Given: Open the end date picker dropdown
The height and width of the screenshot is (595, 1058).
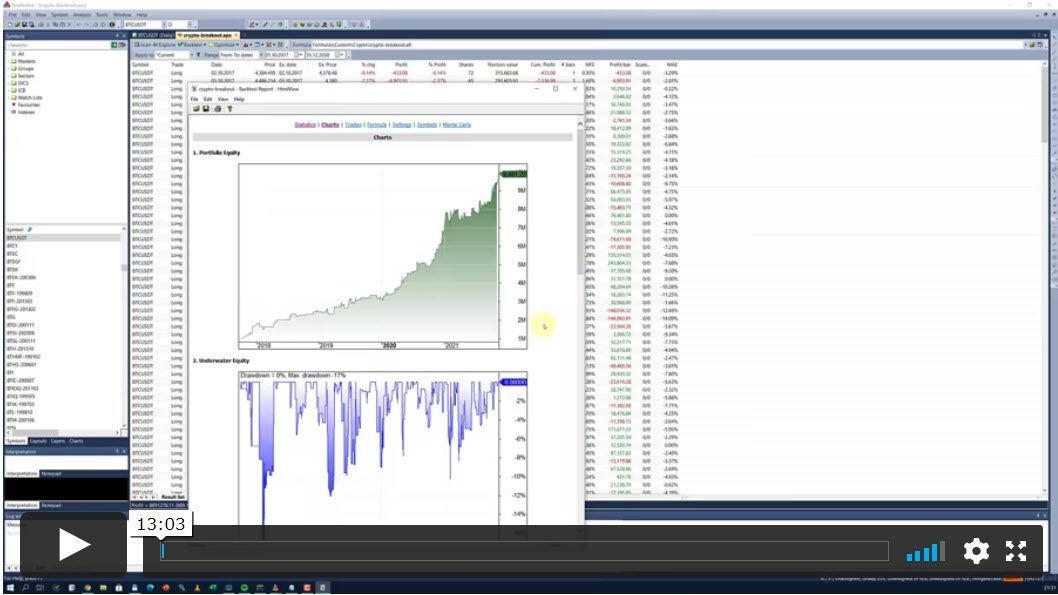Looking at the screenshot, I should [339, 55].
